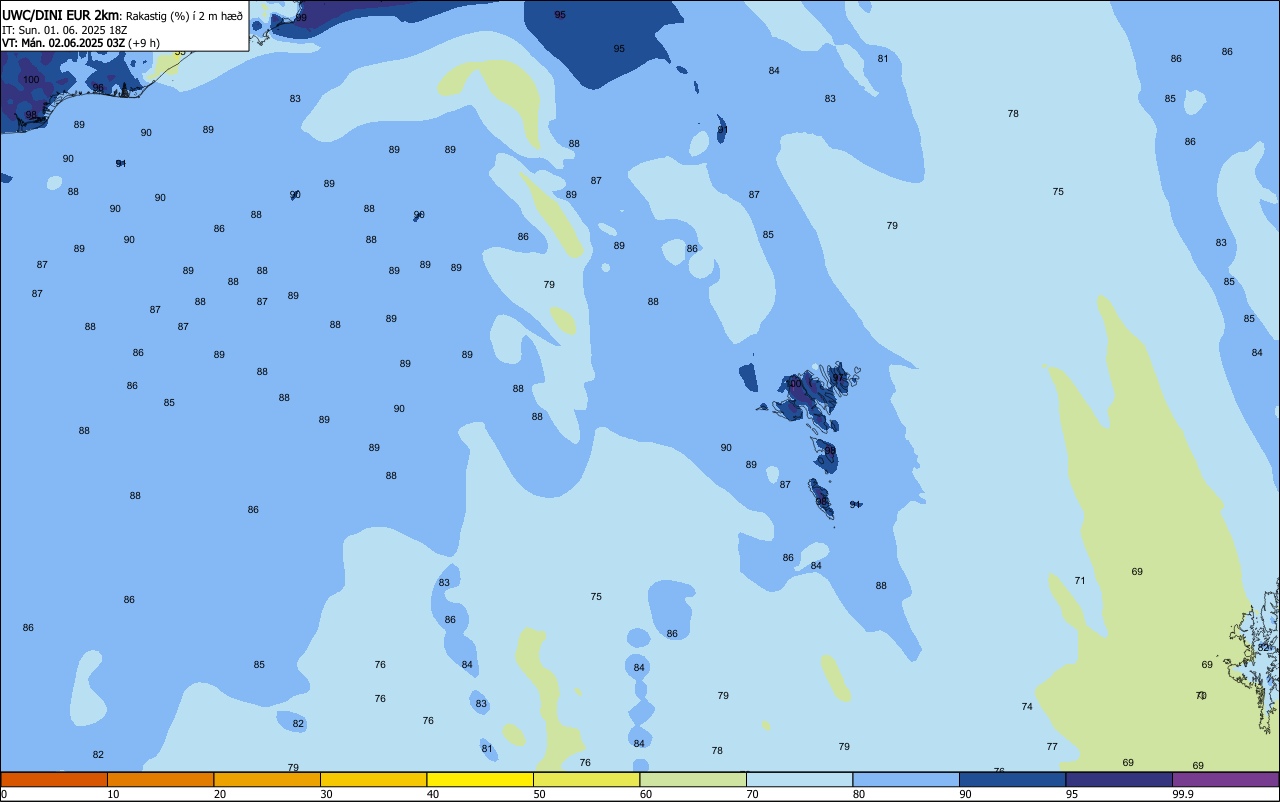
Task: Click the legend tick label "99.9"
Action: 1182,794
